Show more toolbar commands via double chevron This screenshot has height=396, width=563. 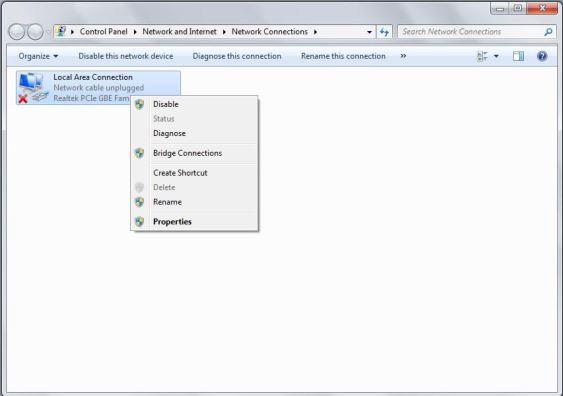(x=403, y=56)
